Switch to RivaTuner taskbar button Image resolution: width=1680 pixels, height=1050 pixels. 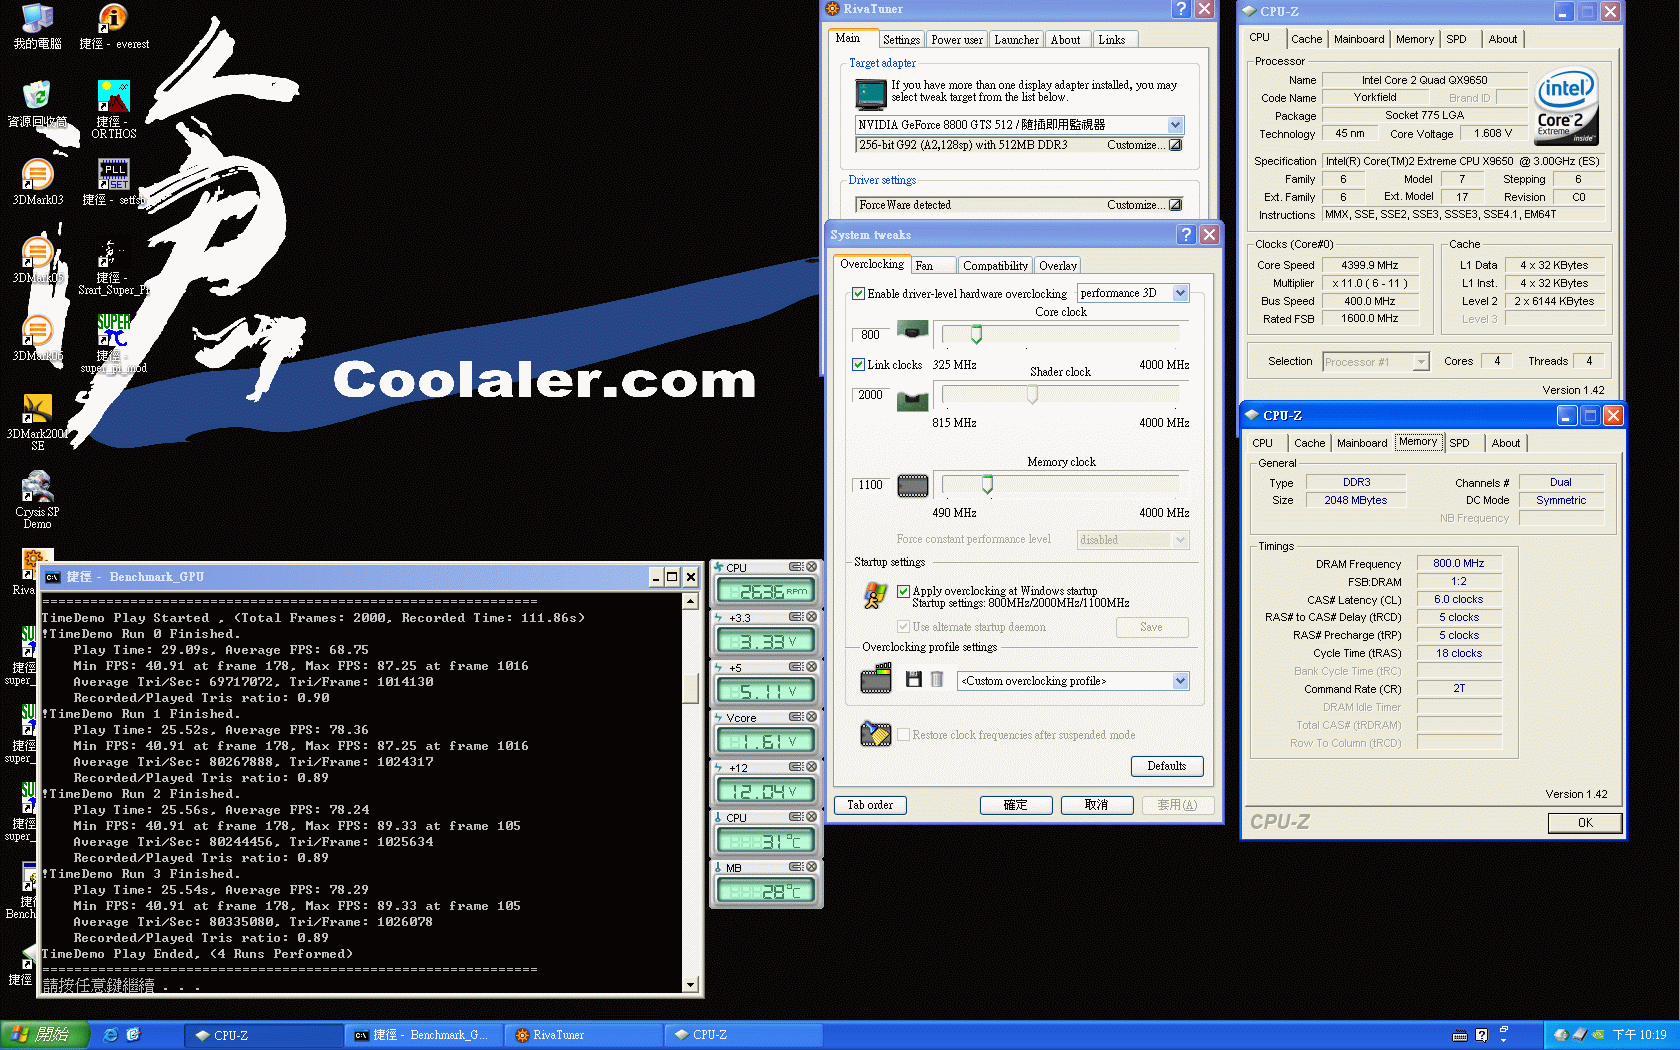583,1035
